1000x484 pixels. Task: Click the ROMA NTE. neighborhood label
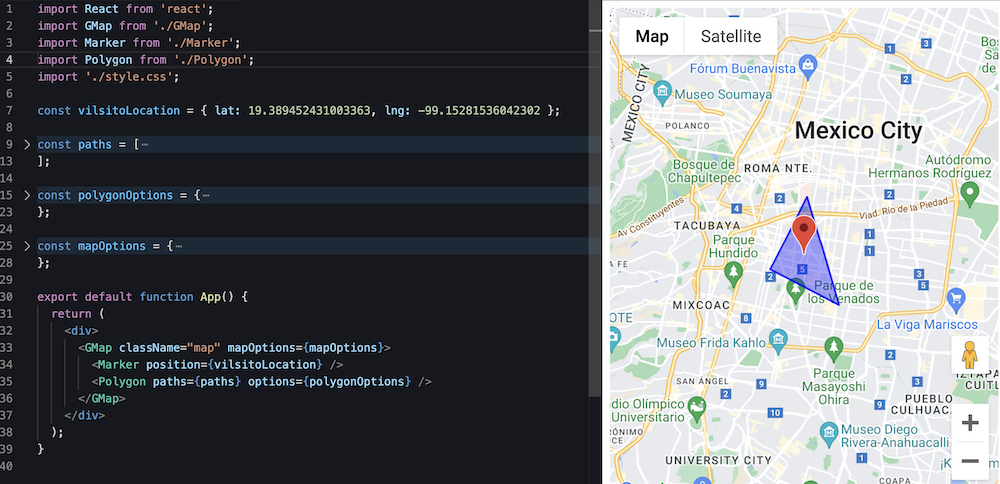tap(777, 168)
